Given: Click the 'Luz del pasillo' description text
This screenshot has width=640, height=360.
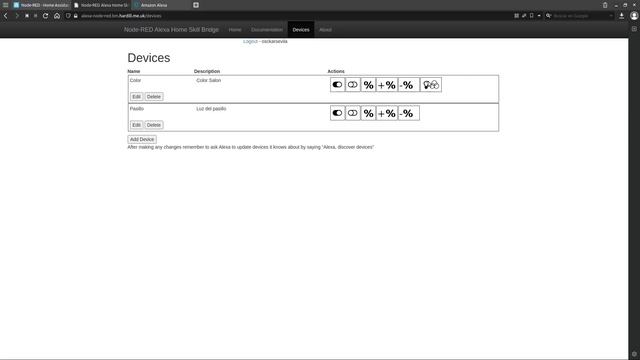Looking at the screenshot, I should pyautogui.click(x=211, y=109).
